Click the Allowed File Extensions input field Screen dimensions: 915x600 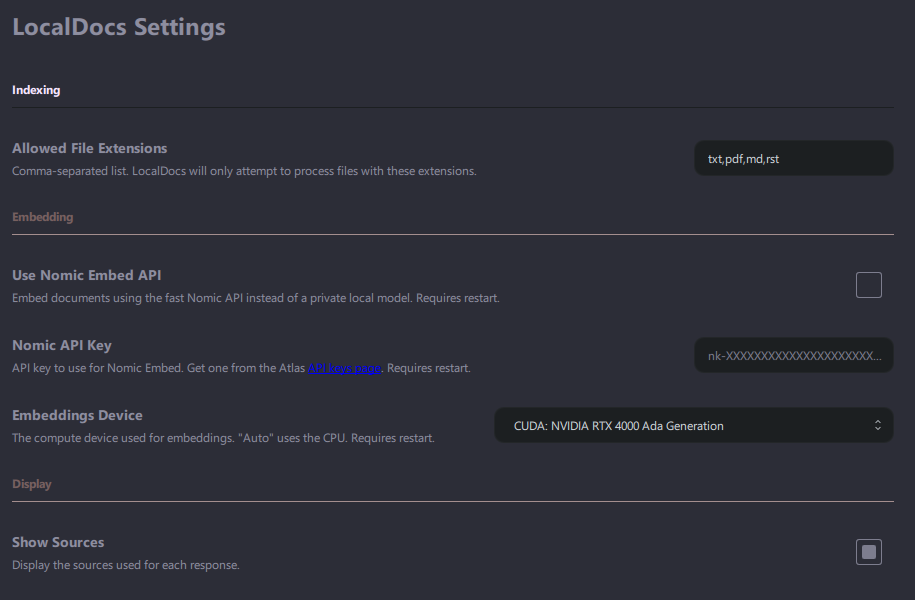pos(793,157)
